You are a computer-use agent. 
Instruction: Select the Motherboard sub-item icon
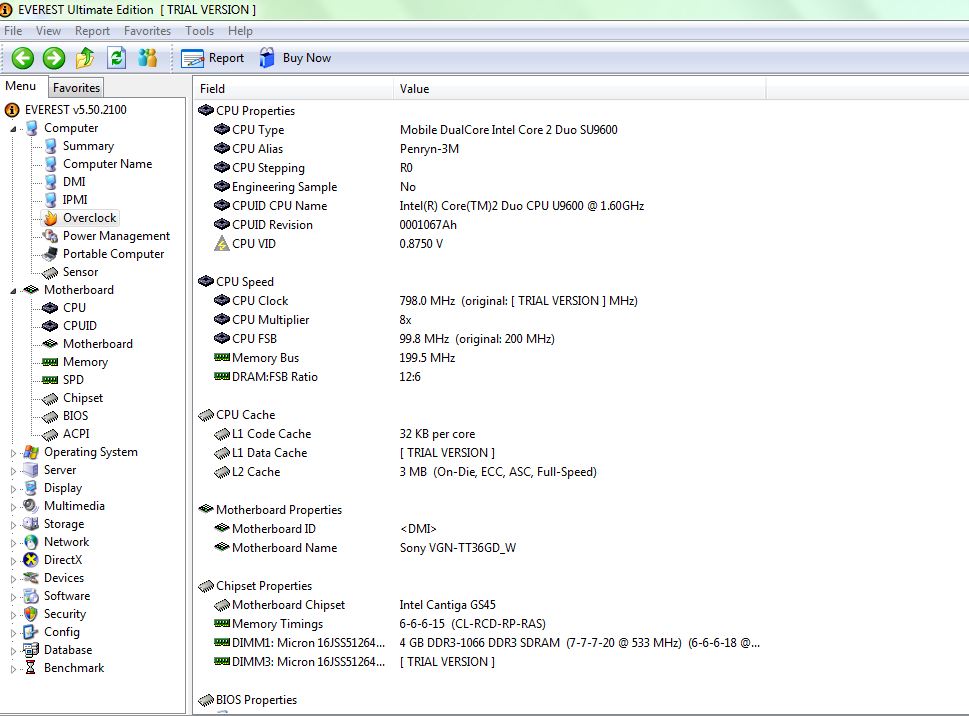[50, 344]
